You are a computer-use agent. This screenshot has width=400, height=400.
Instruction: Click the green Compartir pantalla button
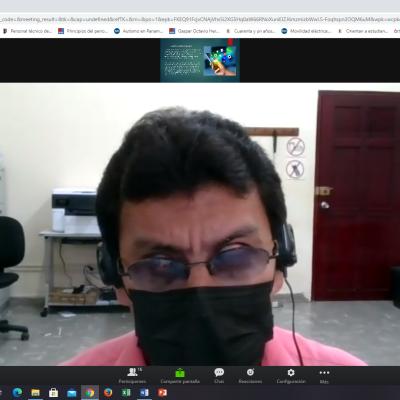click(180, 375)
